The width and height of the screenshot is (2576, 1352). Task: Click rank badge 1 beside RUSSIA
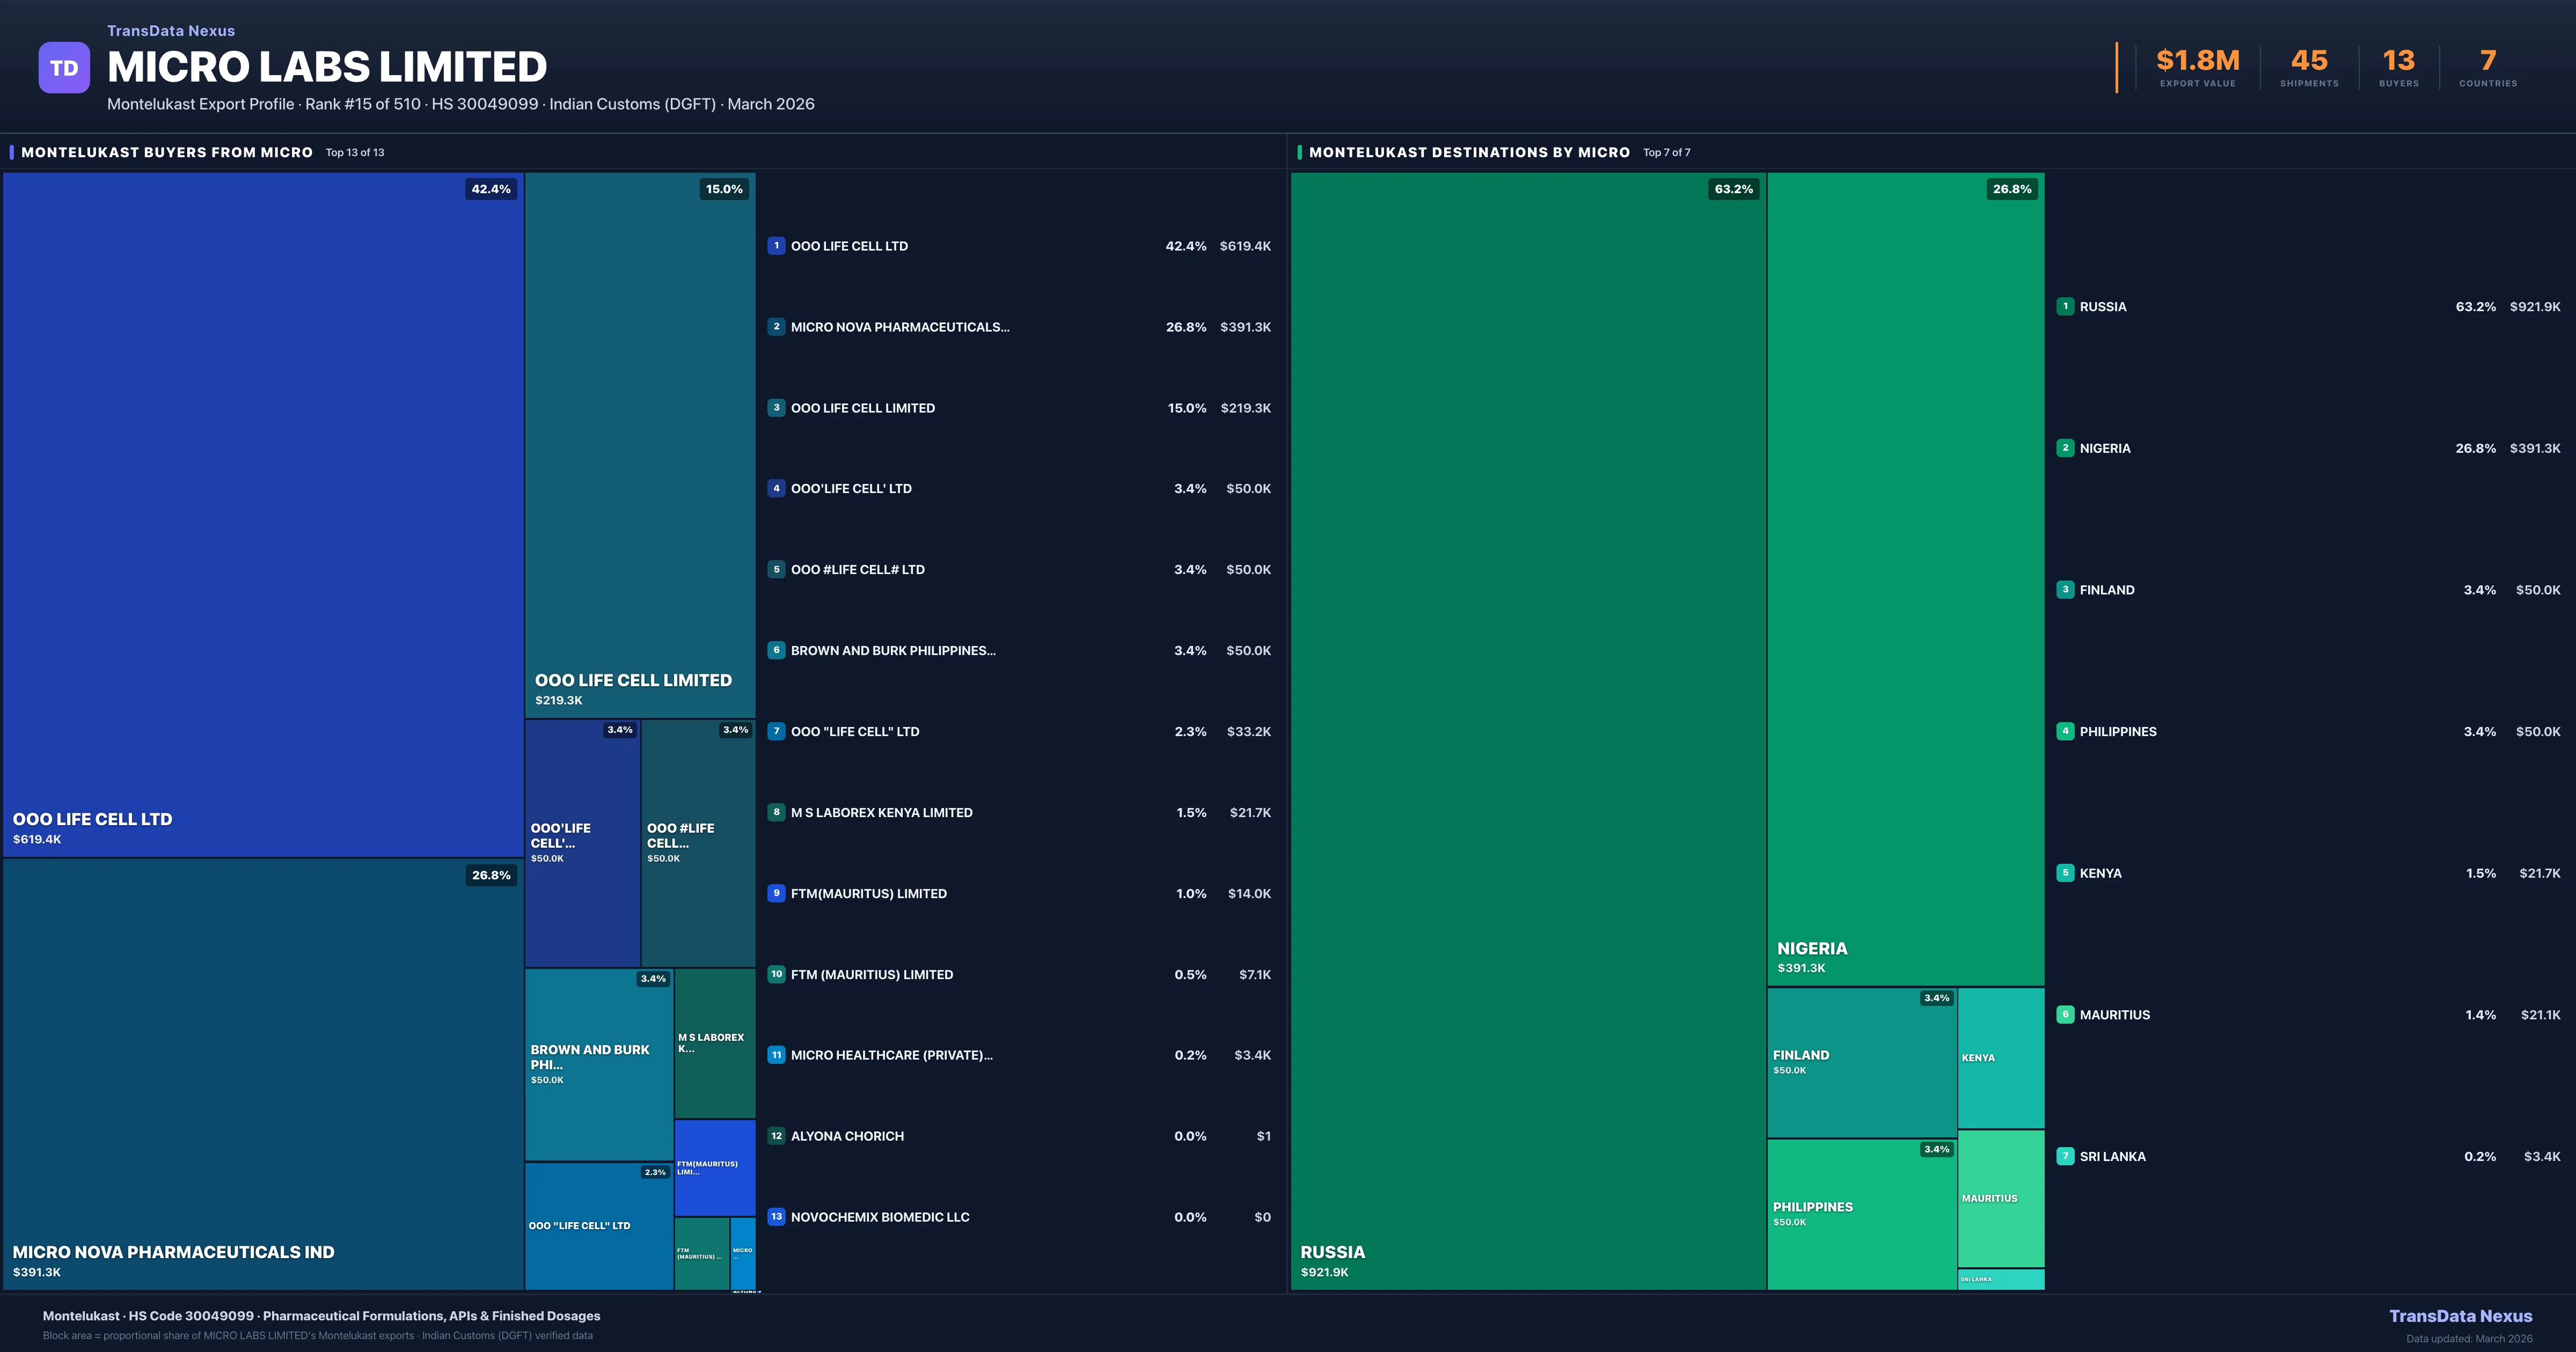(2065, 307)
